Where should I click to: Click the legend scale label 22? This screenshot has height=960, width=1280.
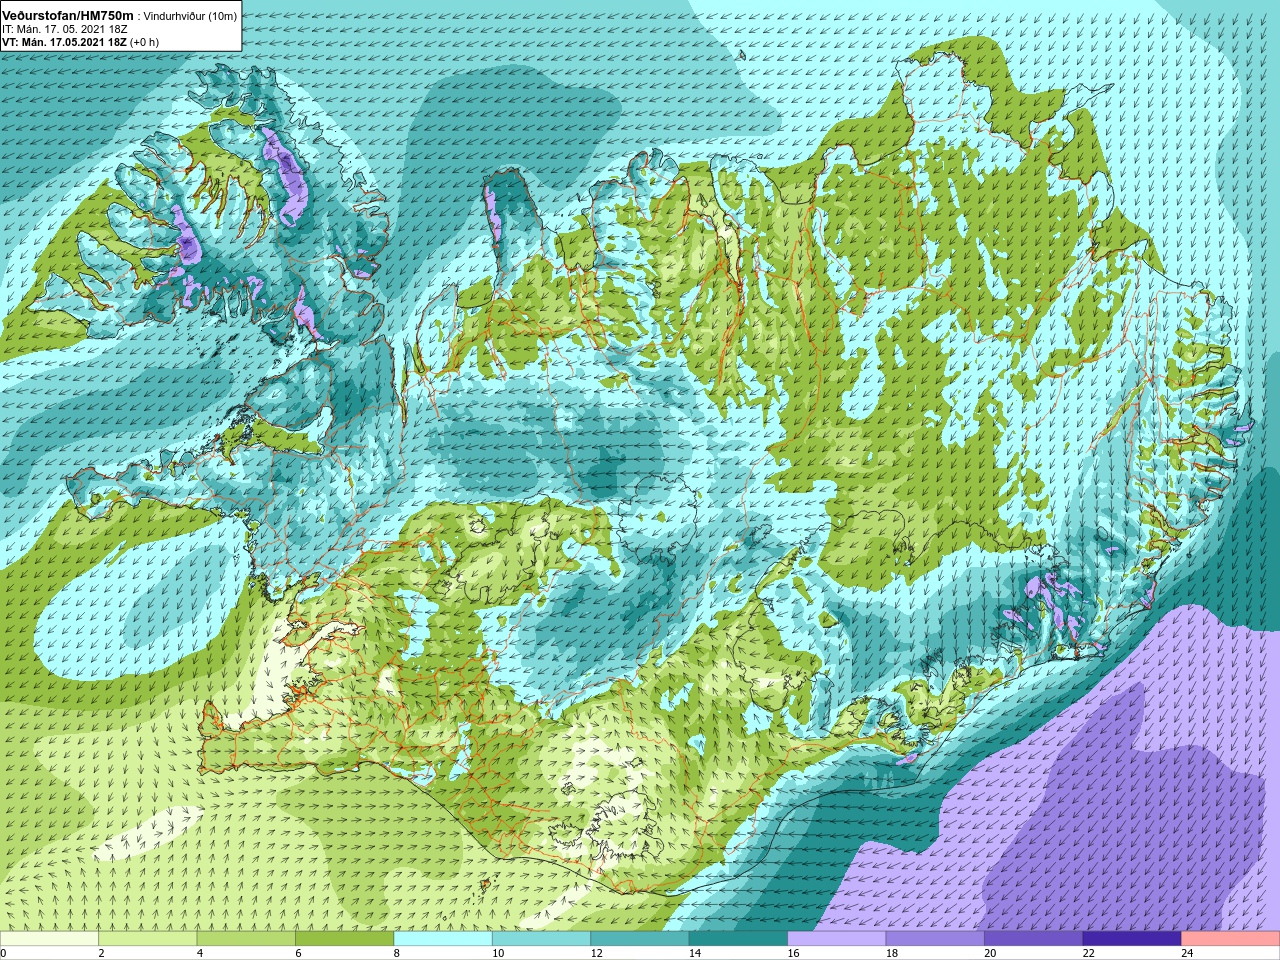click(1087, 953)
